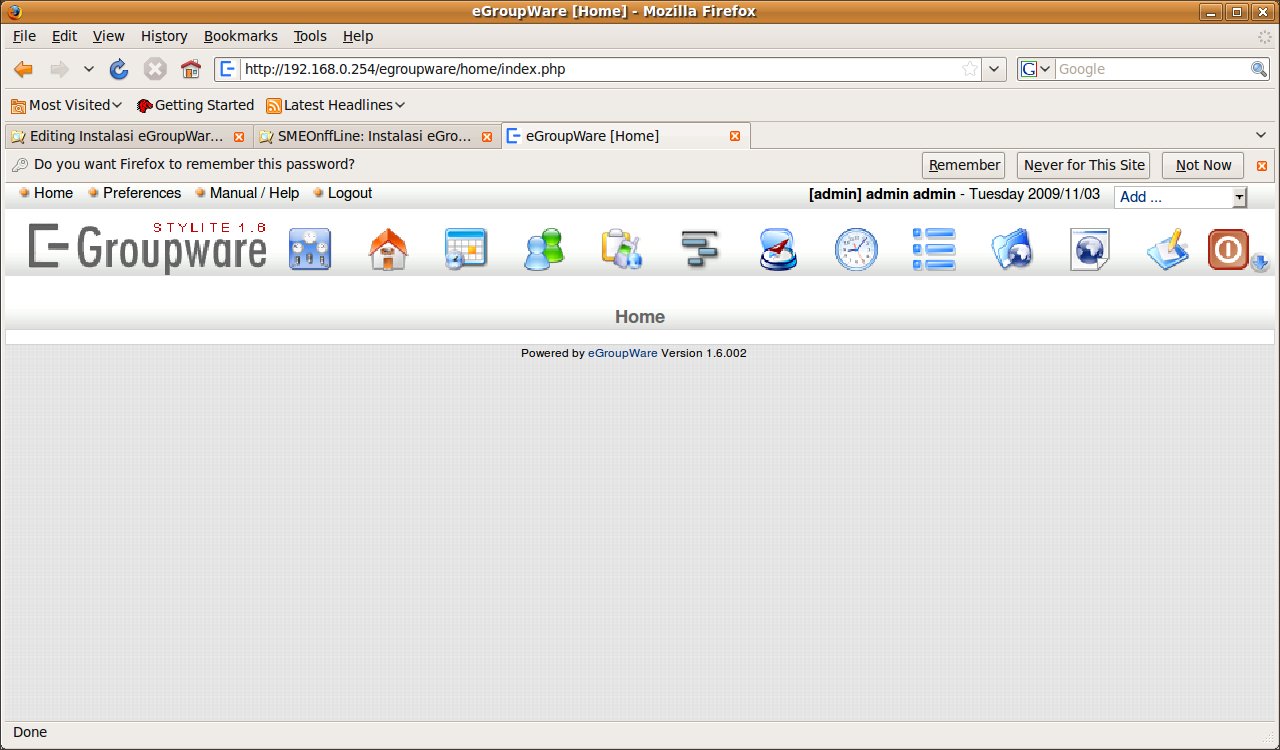1280x750 pixels.
Task: Open the File Manager folder-globe icon
Action: coord(1012,249)
